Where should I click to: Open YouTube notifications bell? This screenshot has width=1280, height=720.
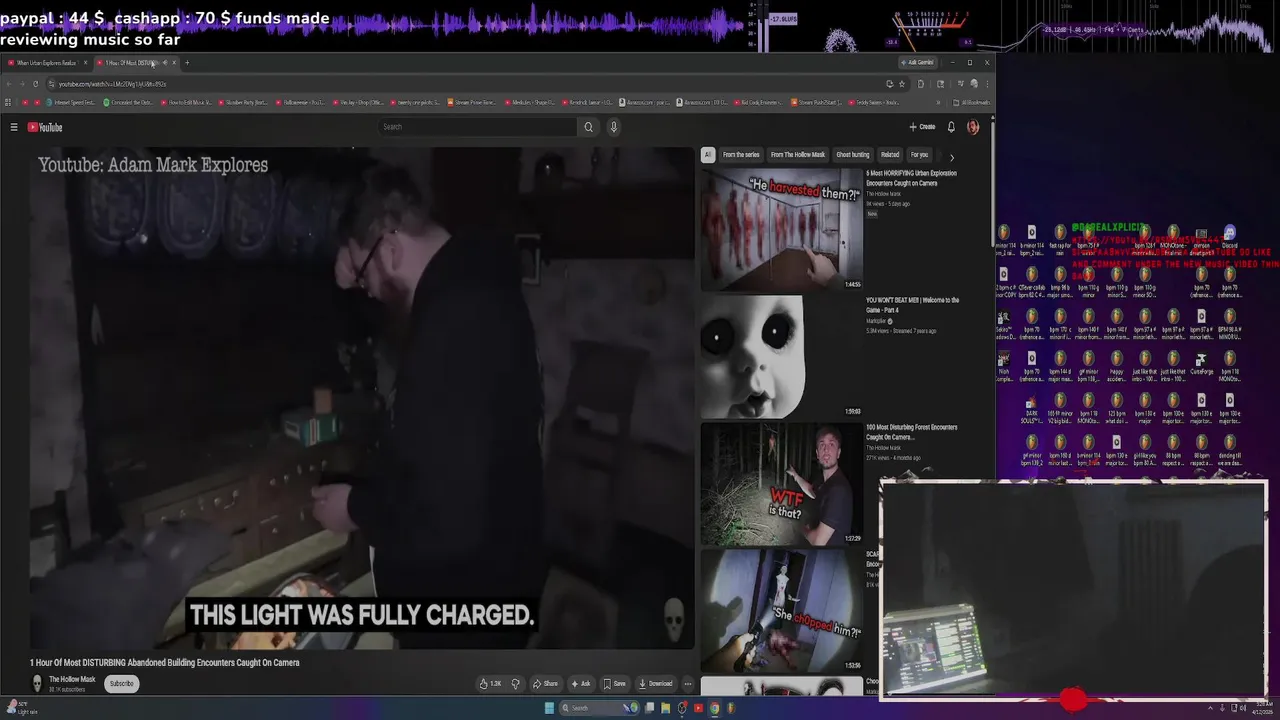tap(951, 127)
